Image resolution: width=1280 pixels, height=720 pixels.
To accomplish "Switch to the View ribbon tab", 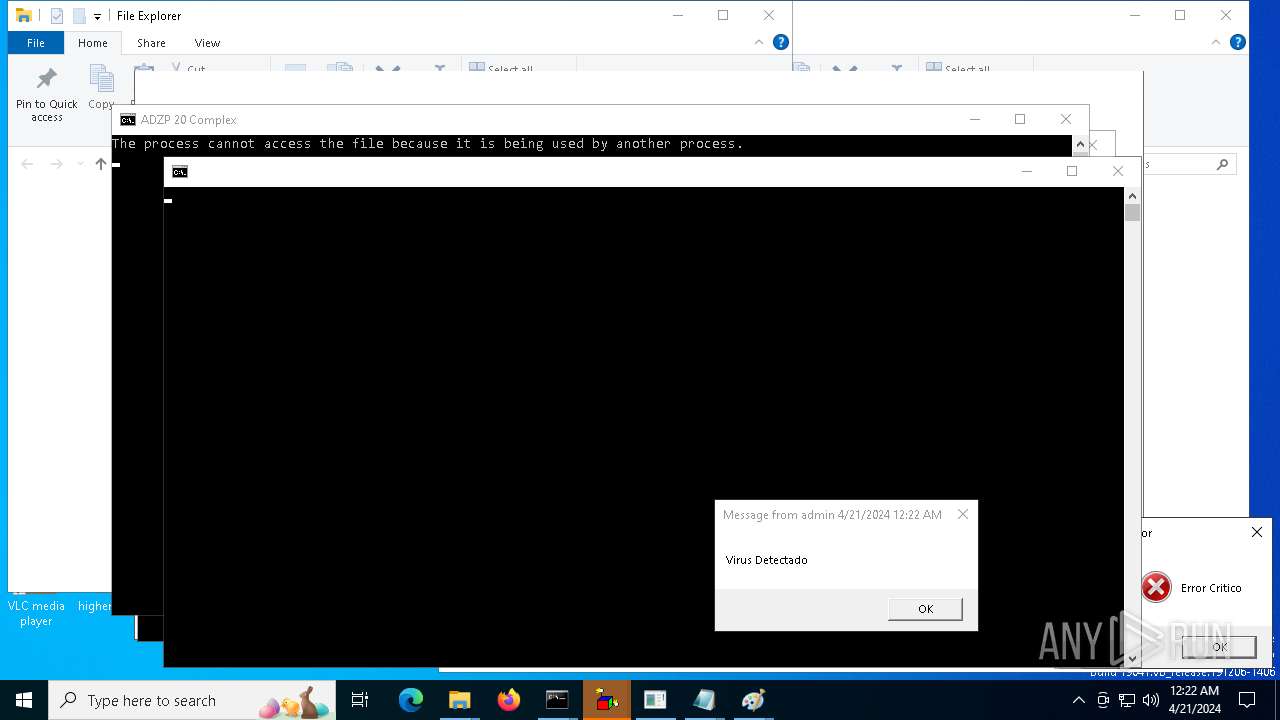I will coord(207,43).
